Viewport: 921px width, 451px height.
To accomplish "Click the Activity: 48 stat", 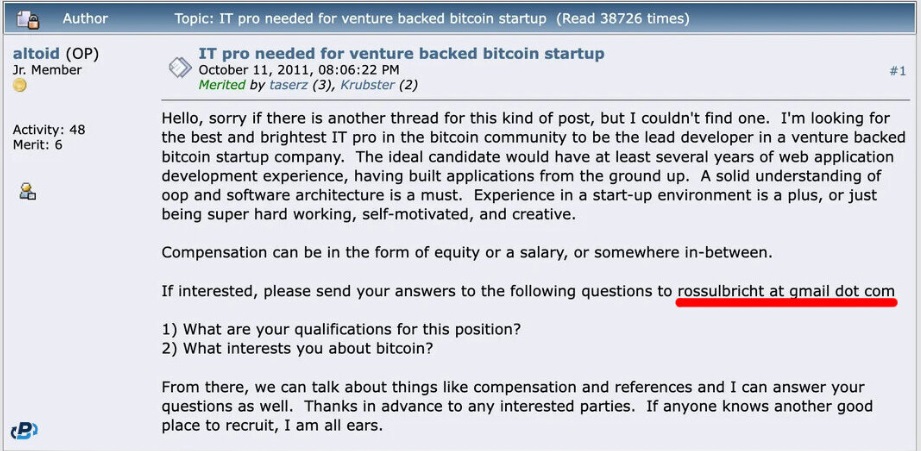I will click(48, 130).
